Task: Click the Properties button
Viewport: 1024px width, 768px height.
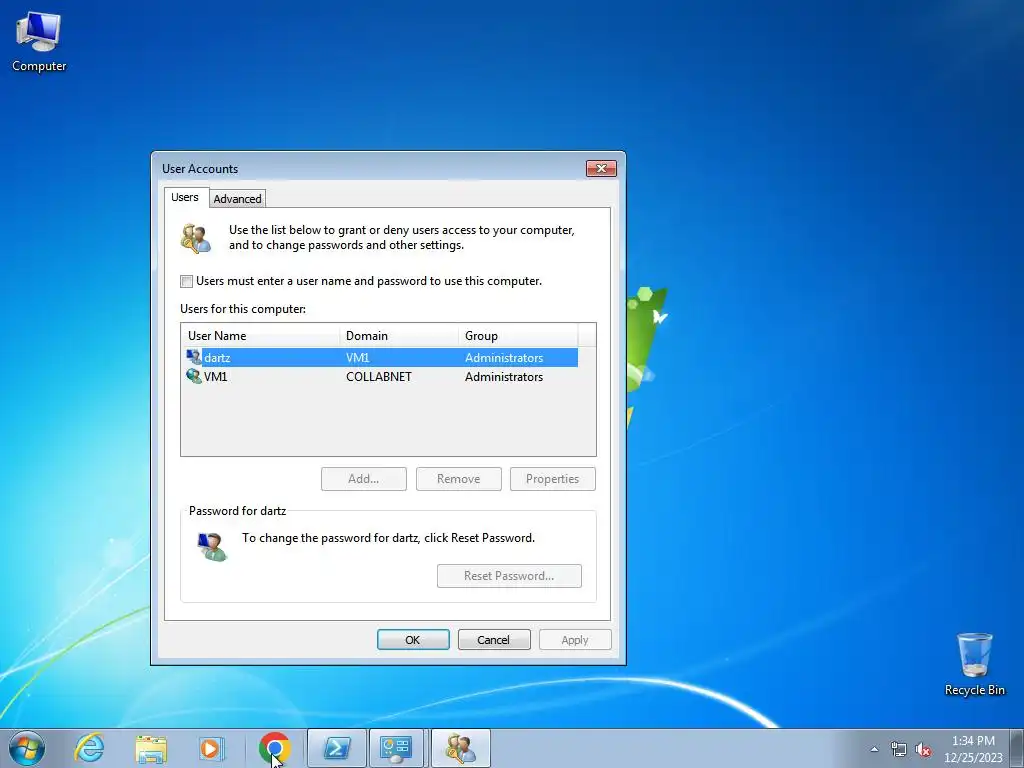Action: (552, 479)
